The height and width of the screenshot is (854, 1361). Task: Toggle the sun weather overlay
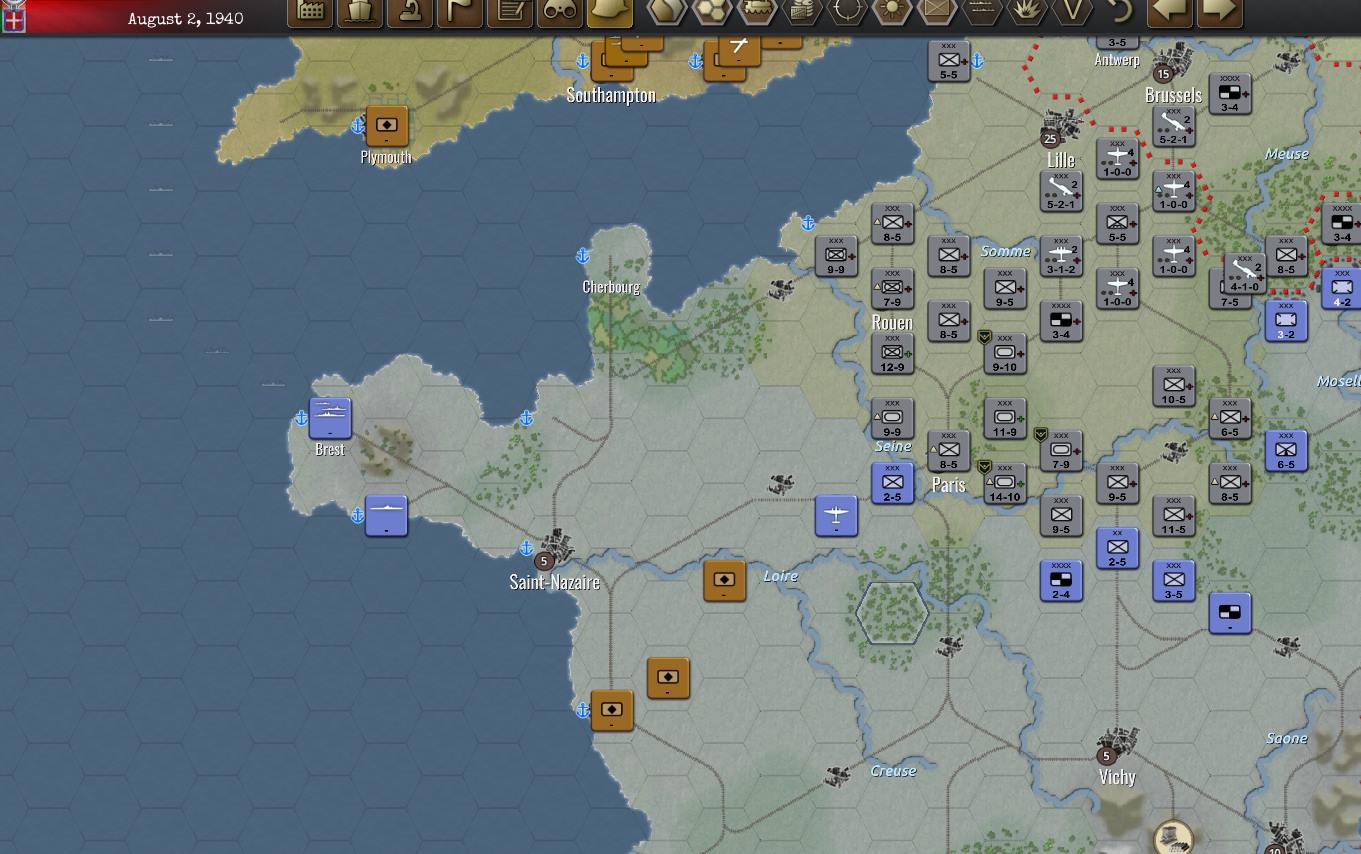[x=892, y=11]
